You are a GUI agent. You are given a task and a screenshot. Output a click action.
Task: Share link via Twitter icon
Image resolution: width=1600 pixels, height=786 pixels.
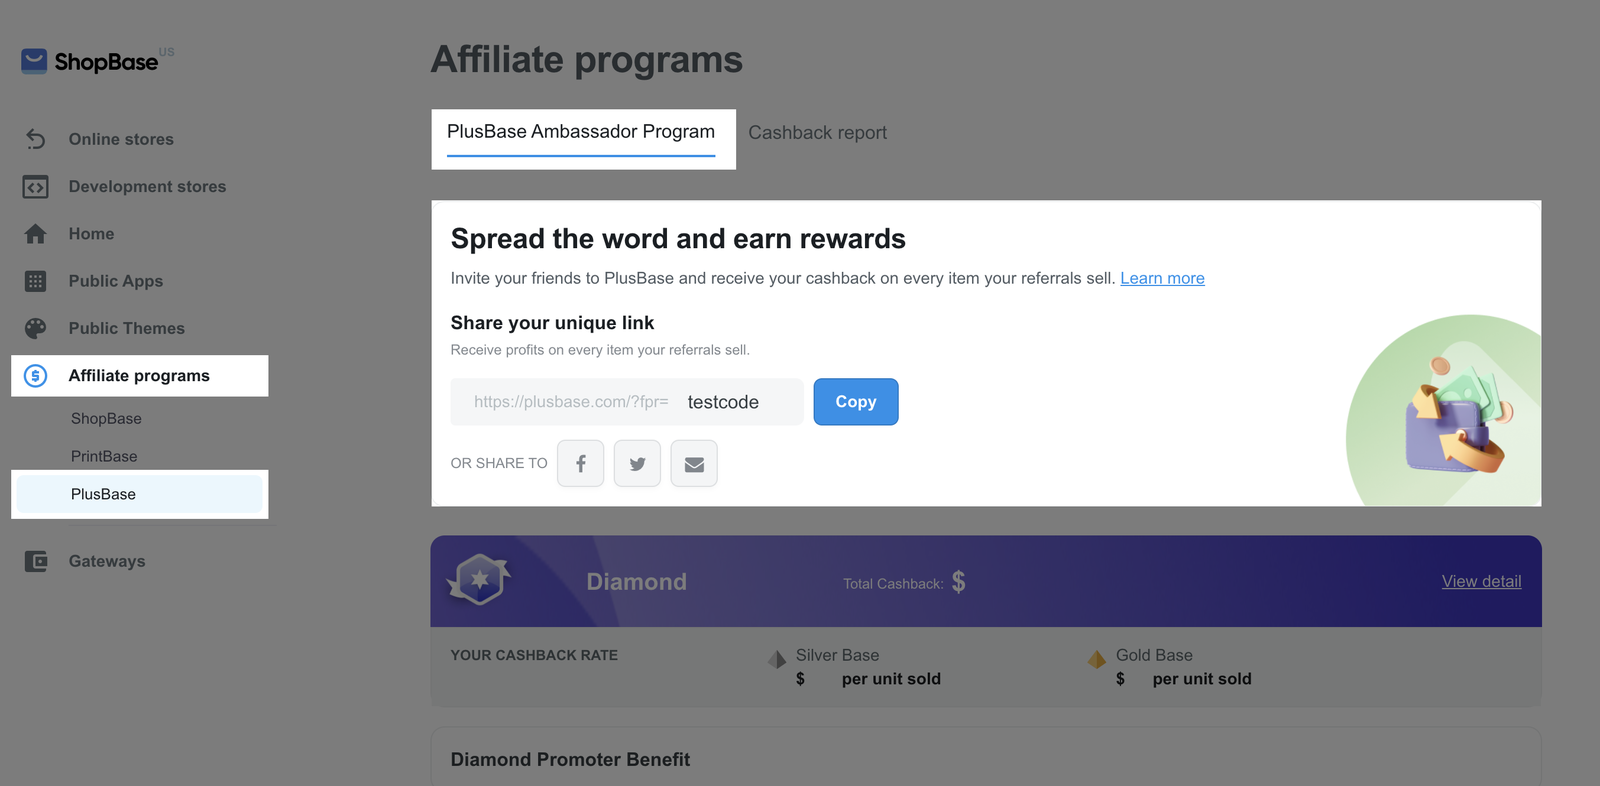pos(637,464)
